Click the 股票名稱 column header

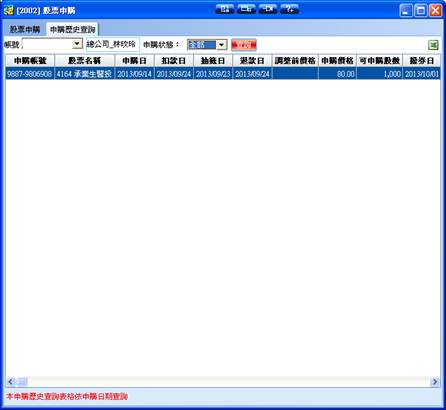[x=85, y=61]
